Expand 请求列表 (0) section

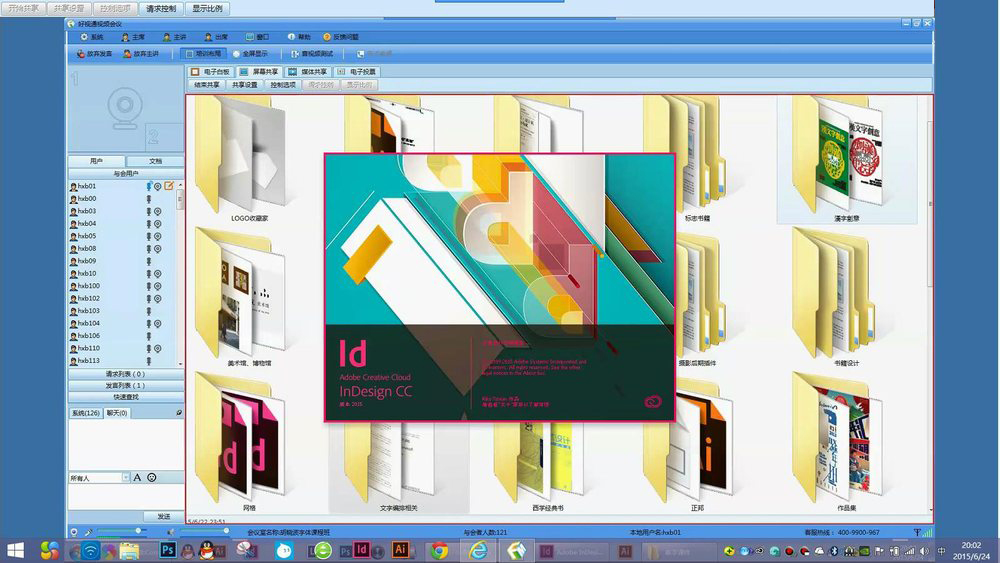126,374
